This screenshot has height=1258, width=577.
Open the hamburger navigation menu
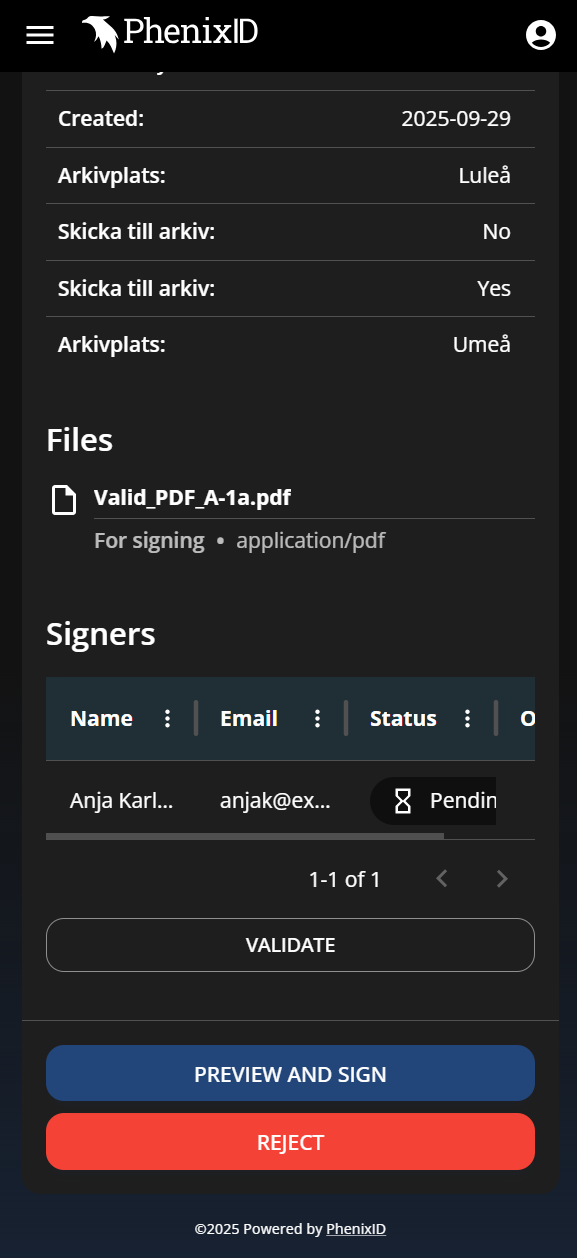[40, 35]
